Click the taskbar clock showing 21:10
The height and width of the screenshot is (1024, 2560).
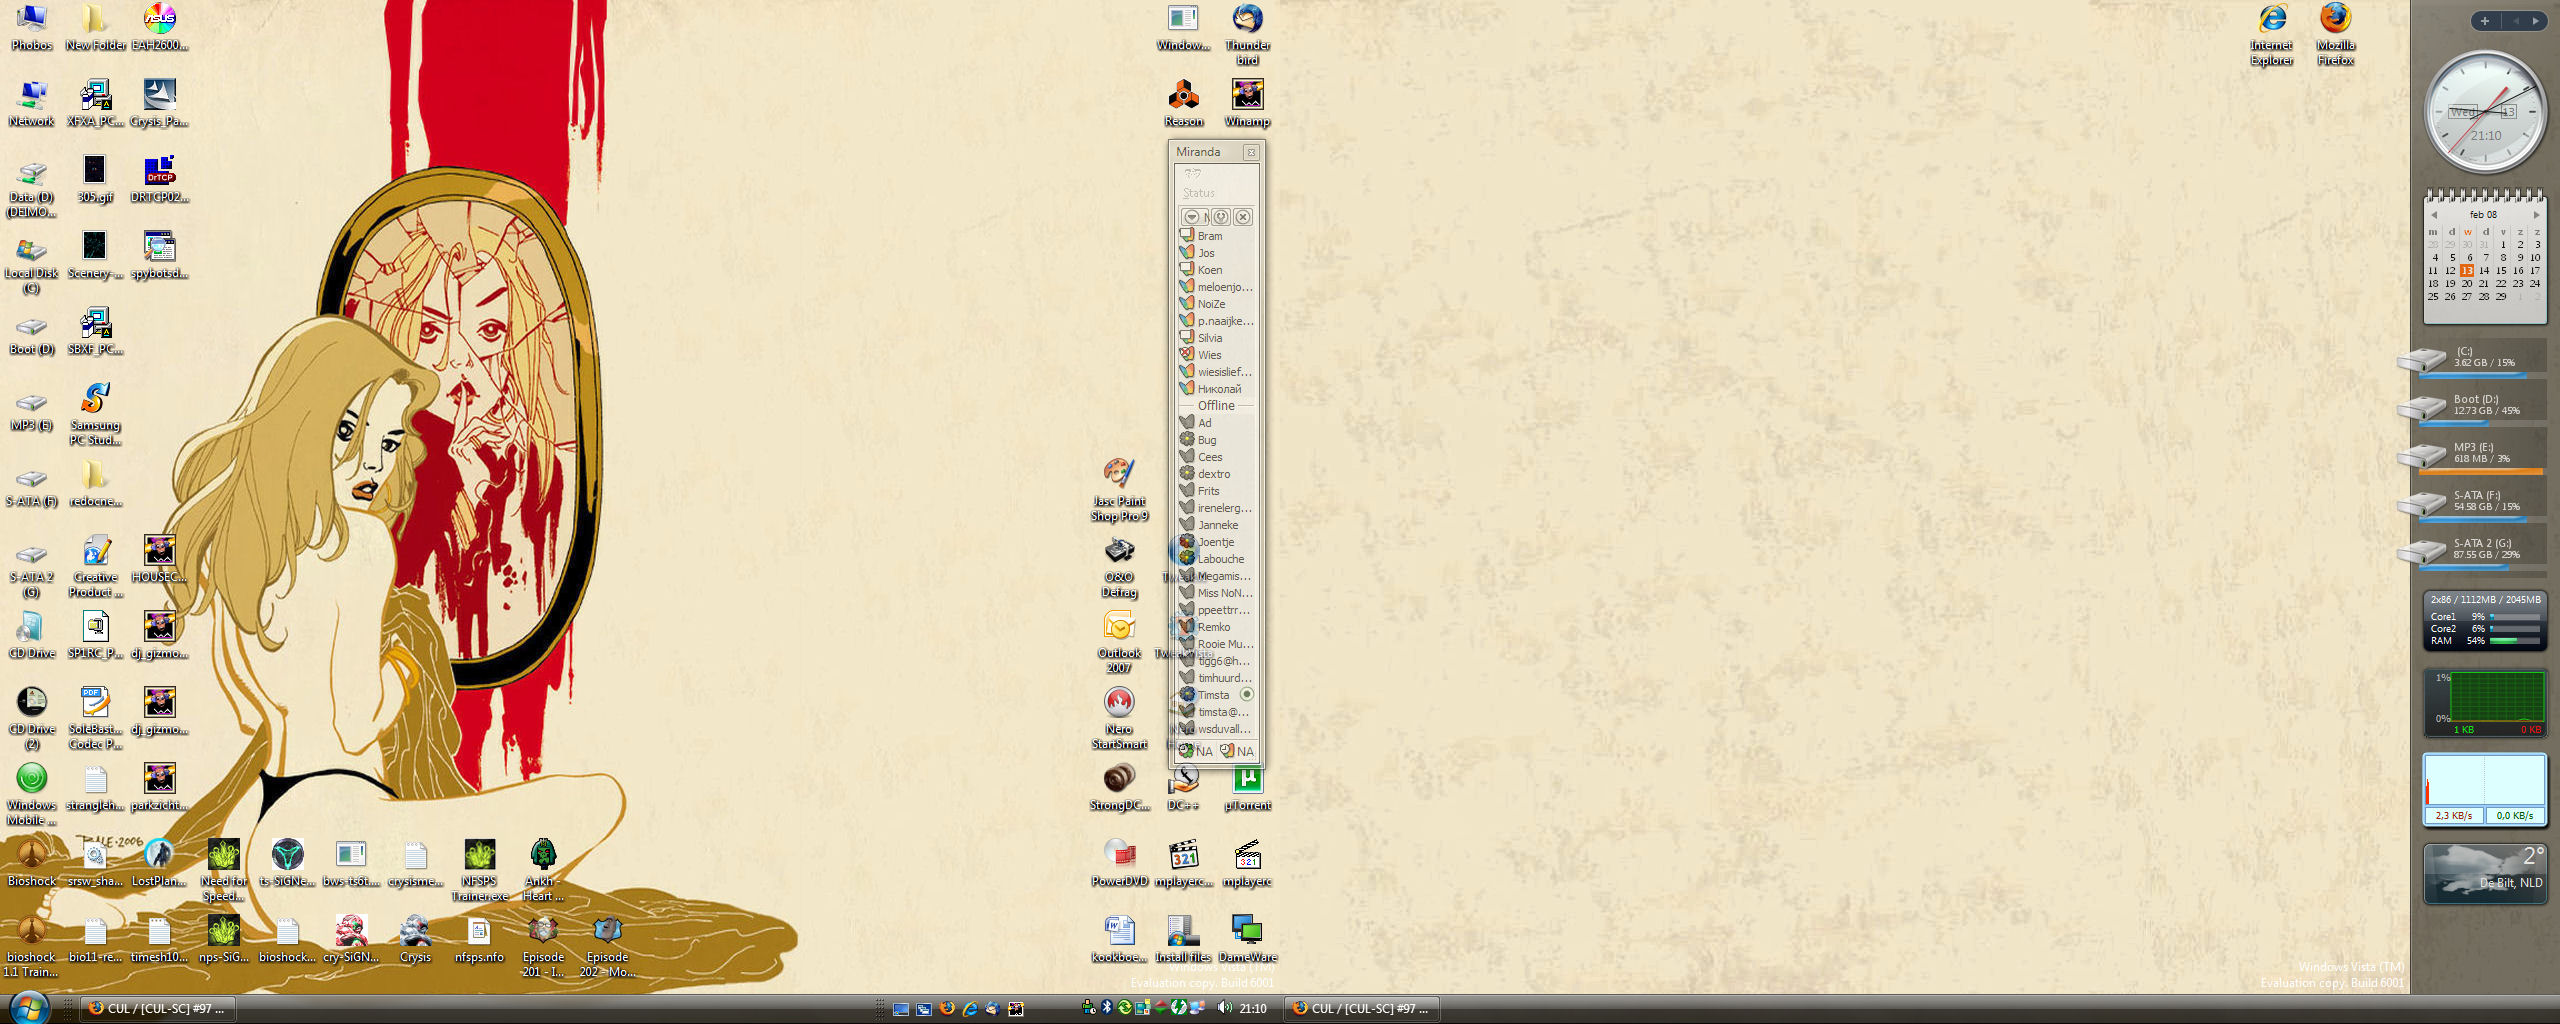tap(1253, 1008)
